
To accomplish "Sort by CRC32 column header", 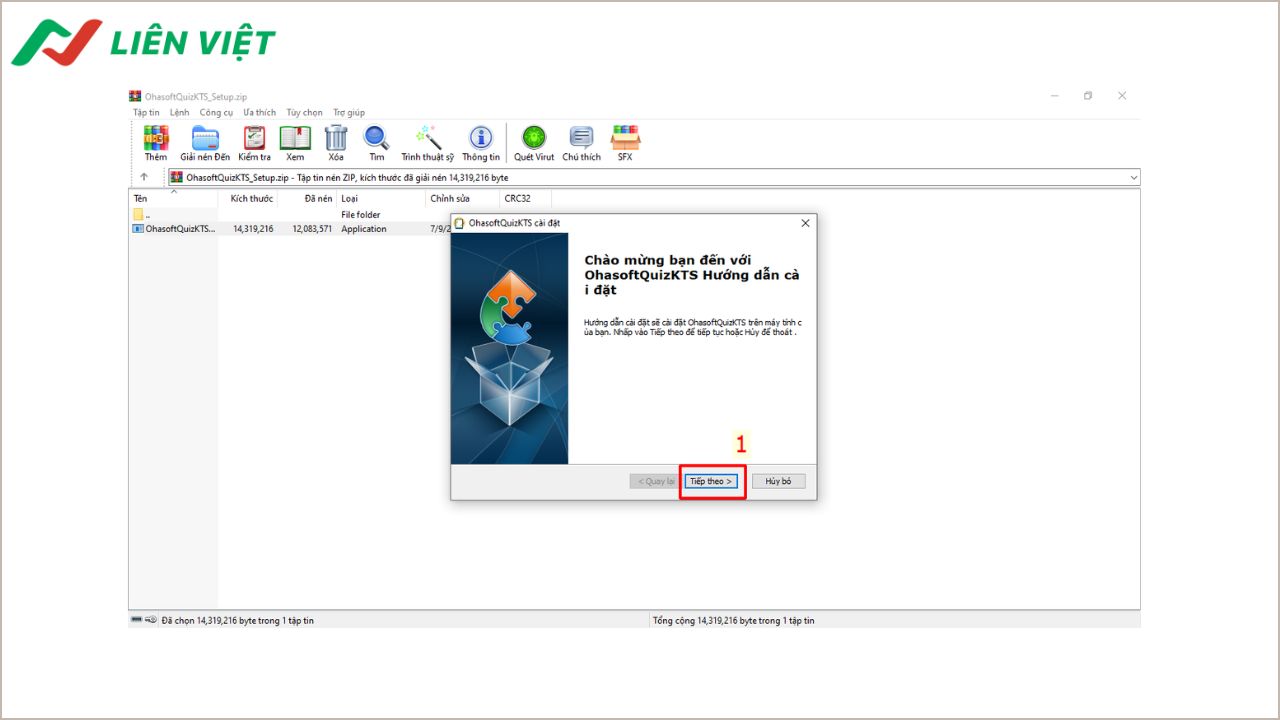I will click(x=526, y=199).
